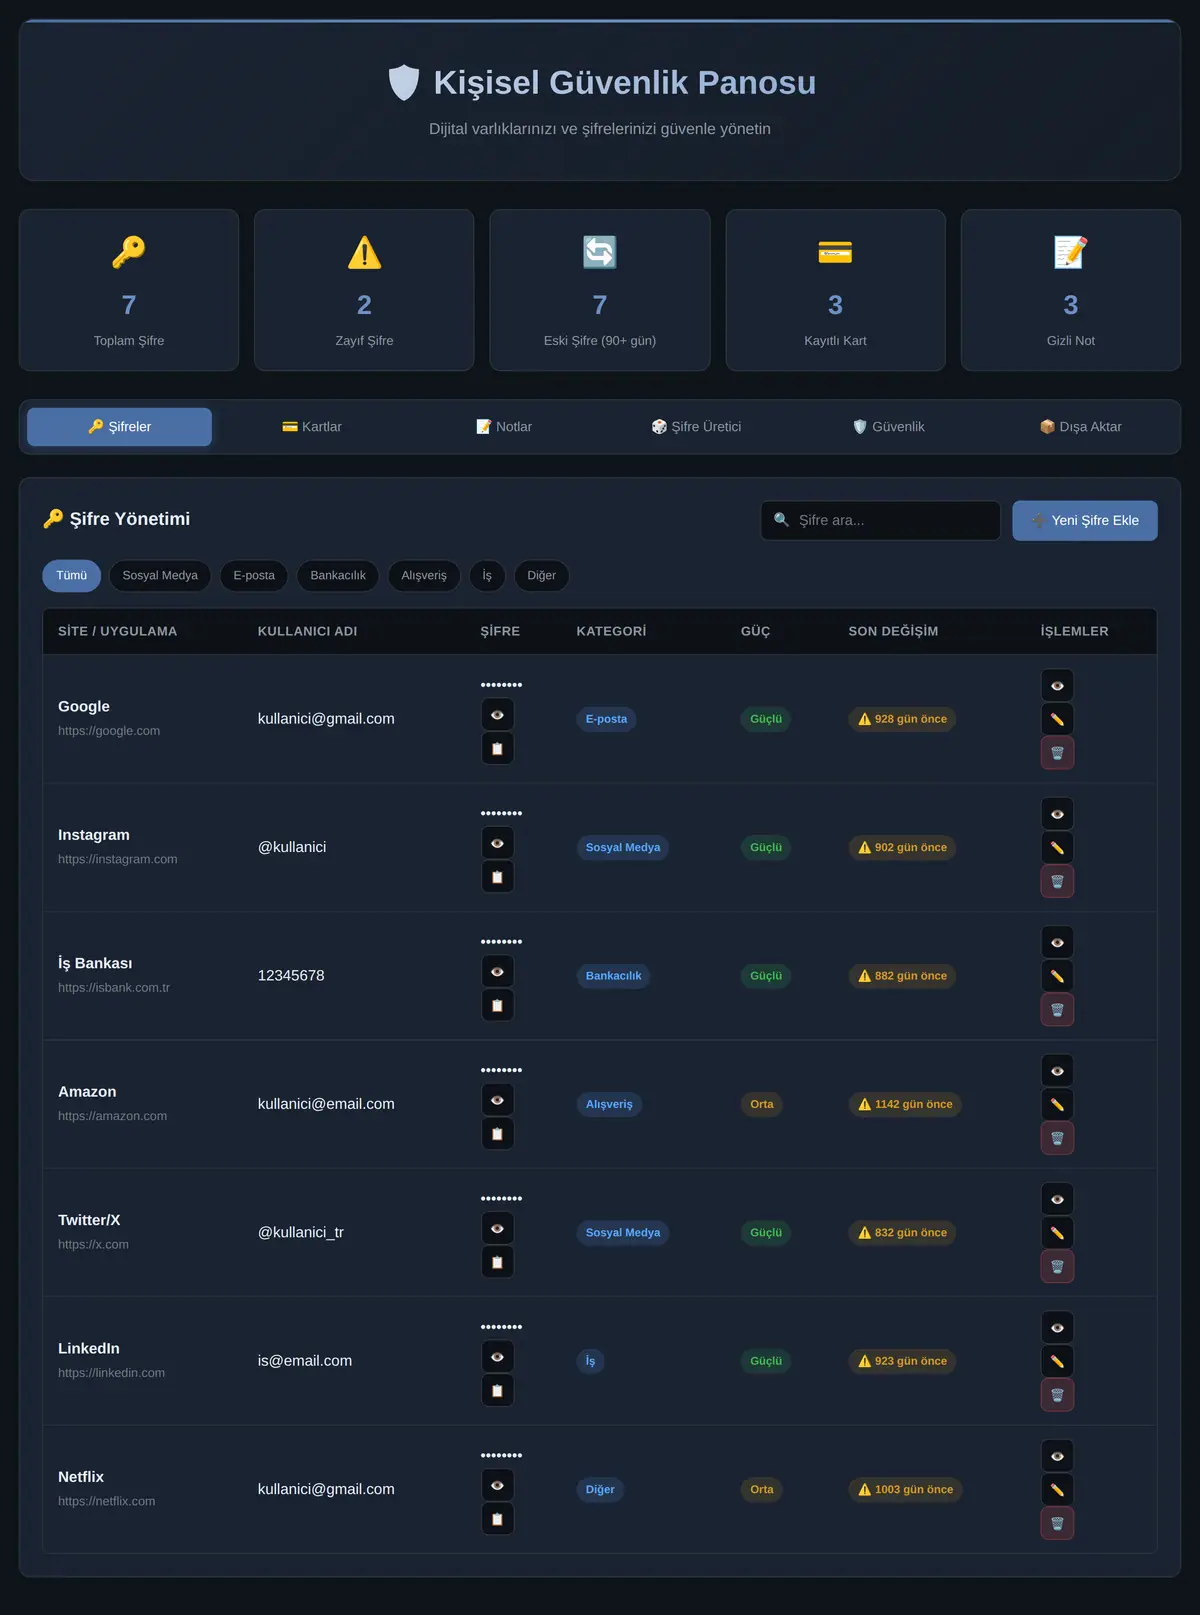The image size is (1200, 1615).
Task: Edit the Google entry with pencil icon
Action: [x=1057, y=719]
